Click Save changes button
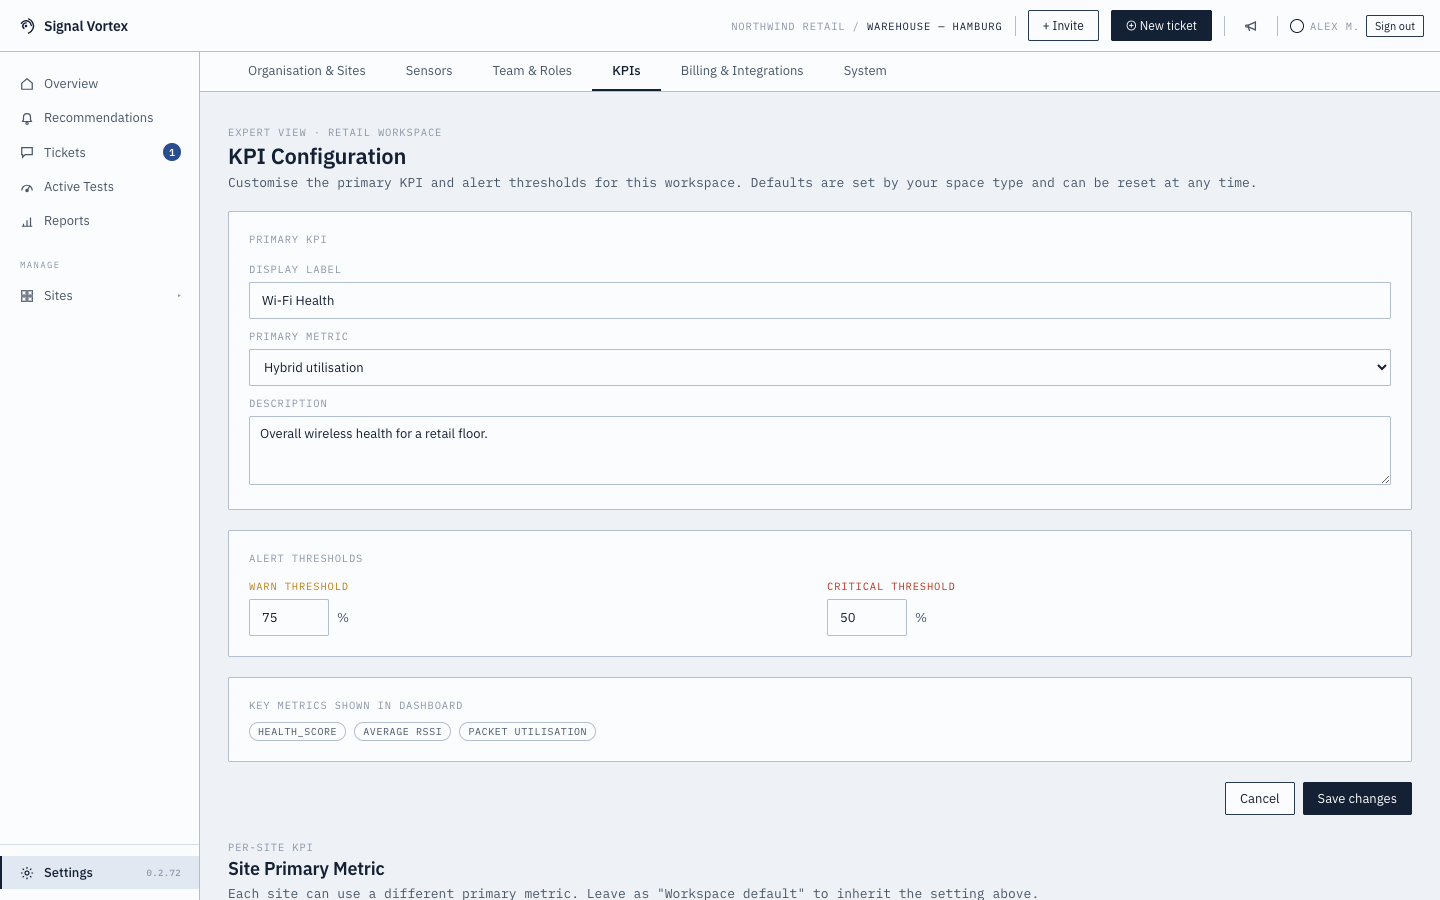This screenshot has height=900, width=1440. click(1357, 798)
